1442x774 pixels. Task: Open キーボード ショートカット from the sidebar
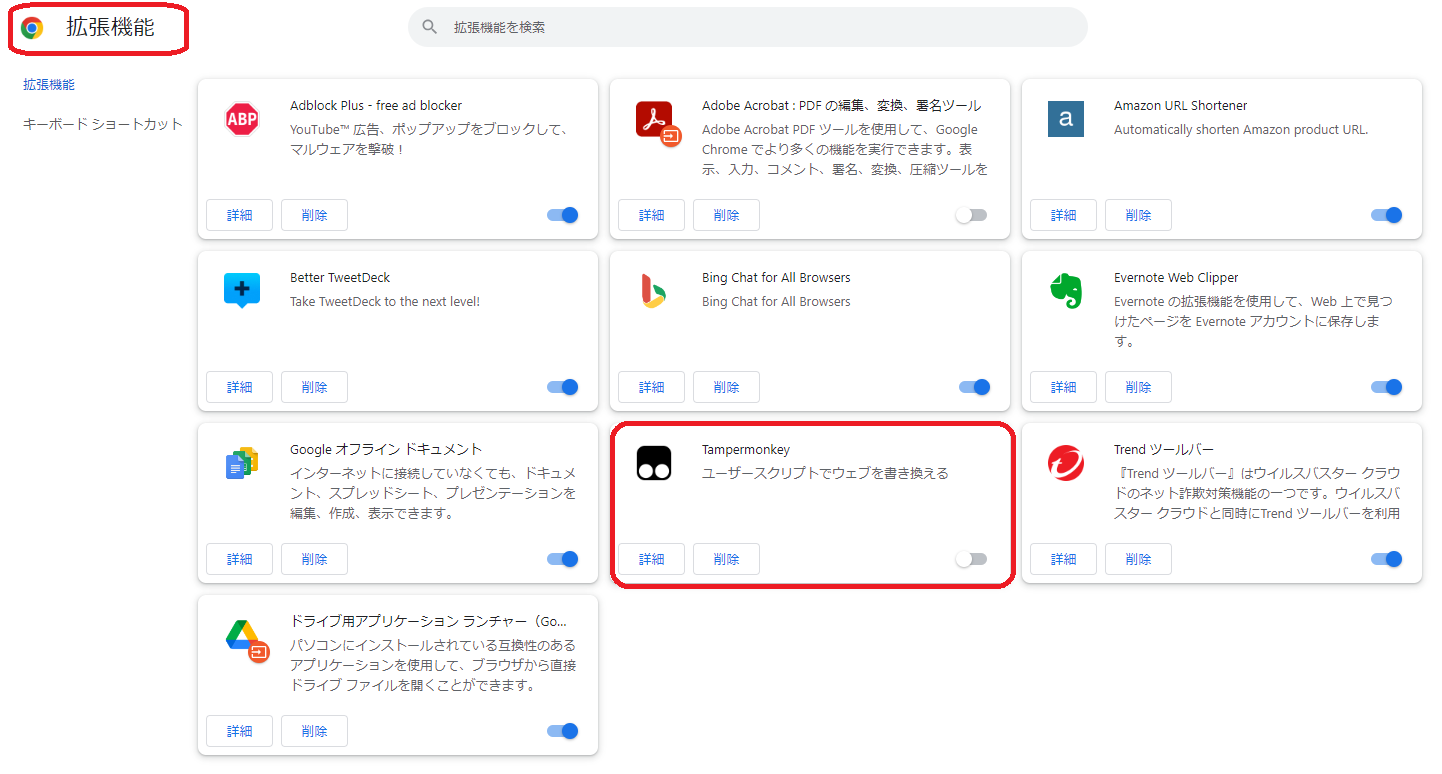(x=100, y=122)
